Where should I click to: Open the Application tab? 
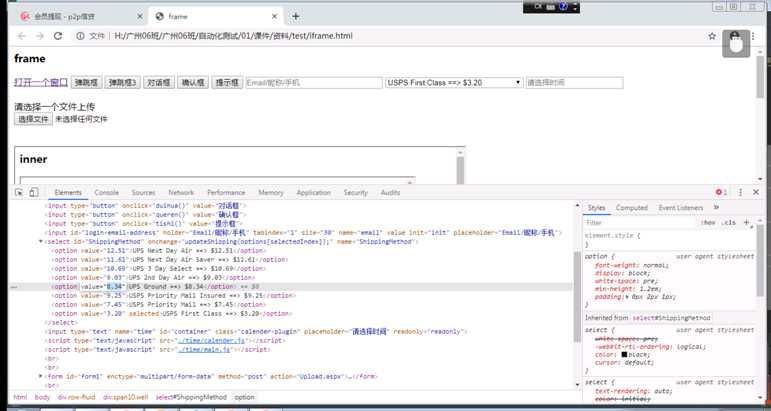tap(314, 192)
